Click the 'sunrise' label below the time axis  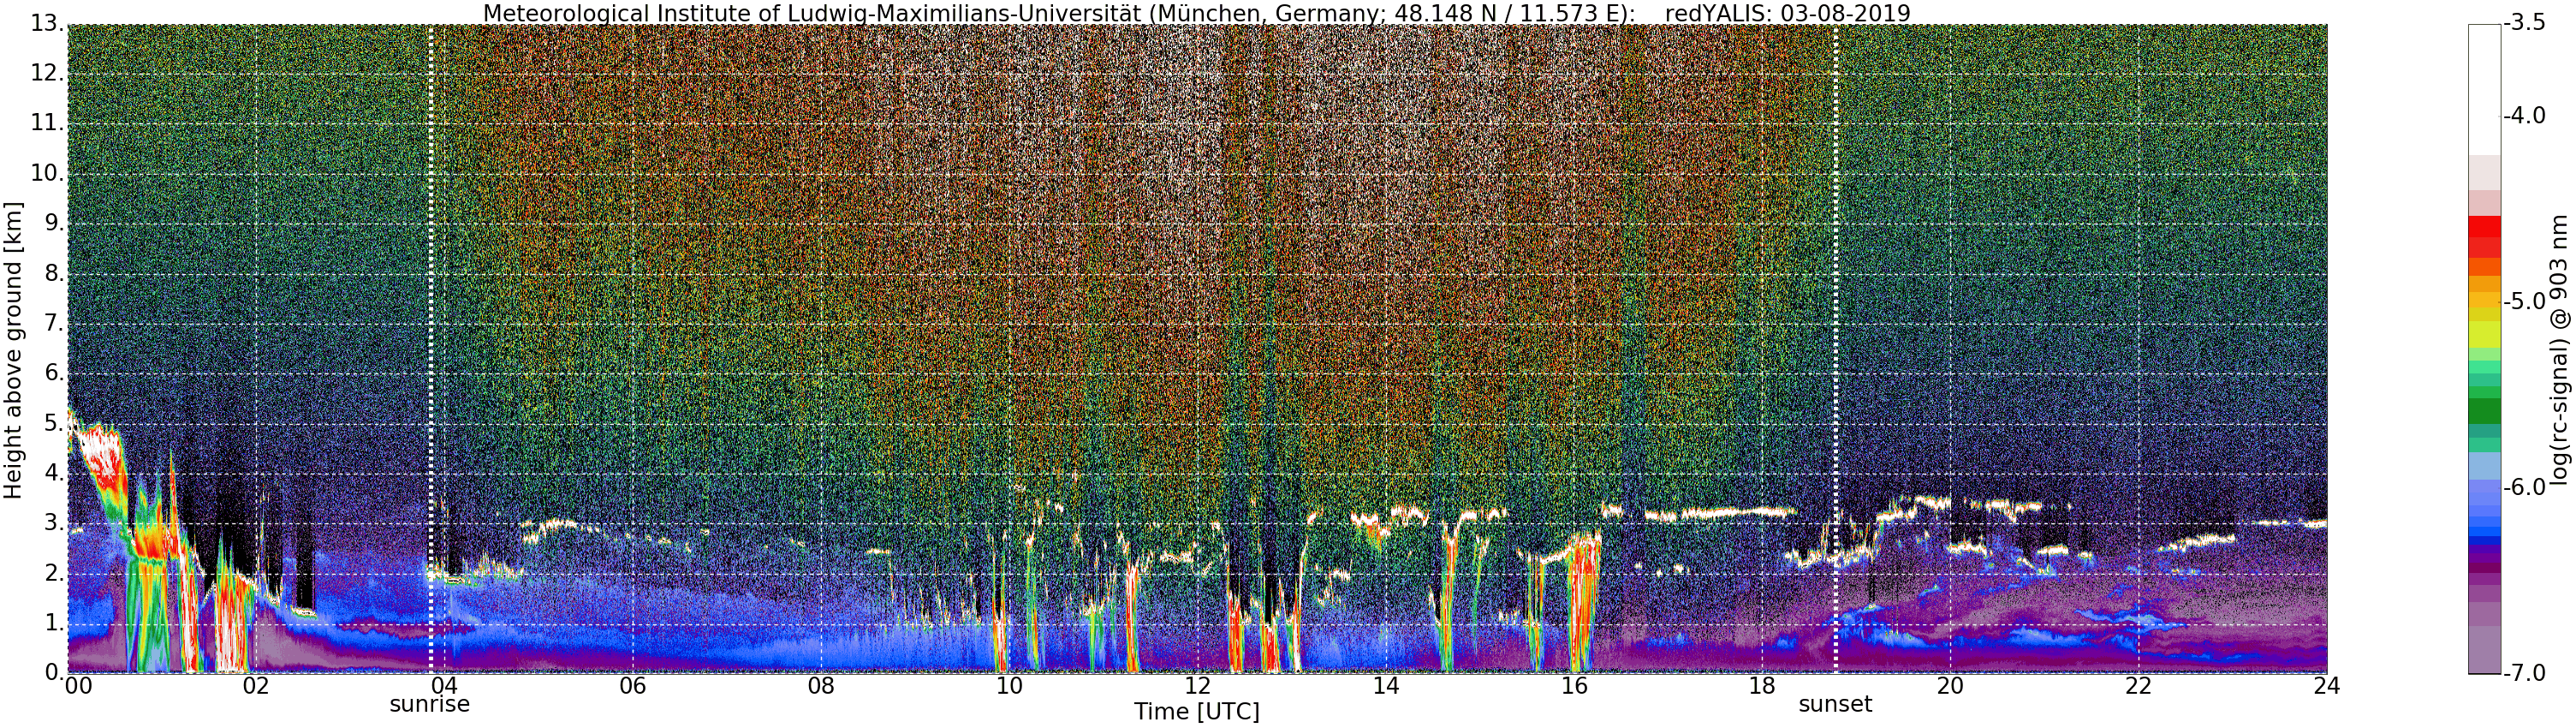(x=430, y=704)
